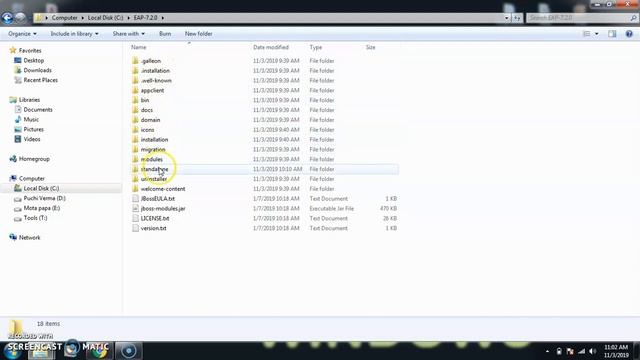The image size is (640, 360).
Task: Select the jboss-modules.jar file icon
Action: pyautogui.click(x=135, y=208)
